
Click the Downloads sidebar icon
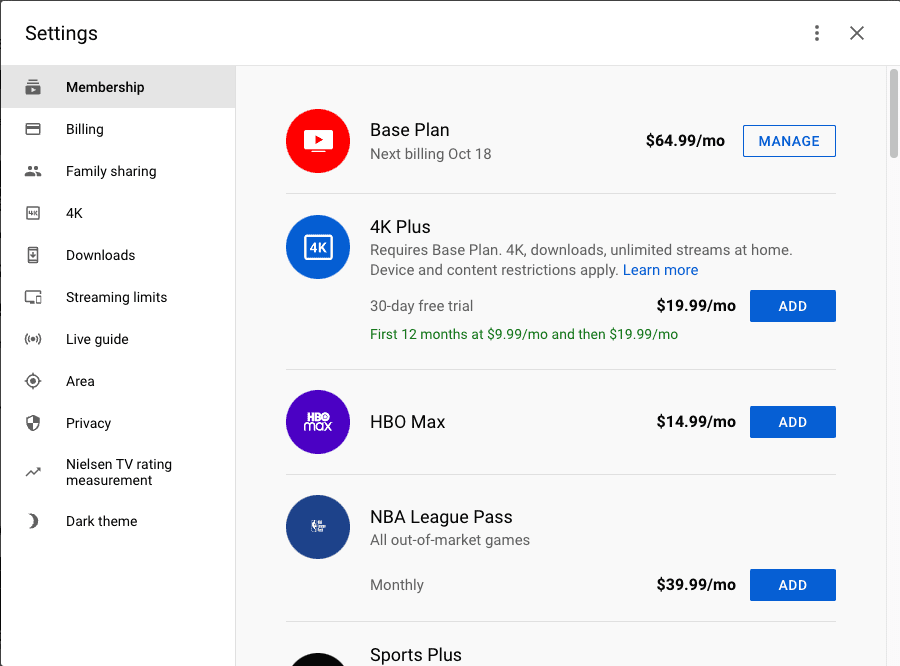(x=33, y=255)
